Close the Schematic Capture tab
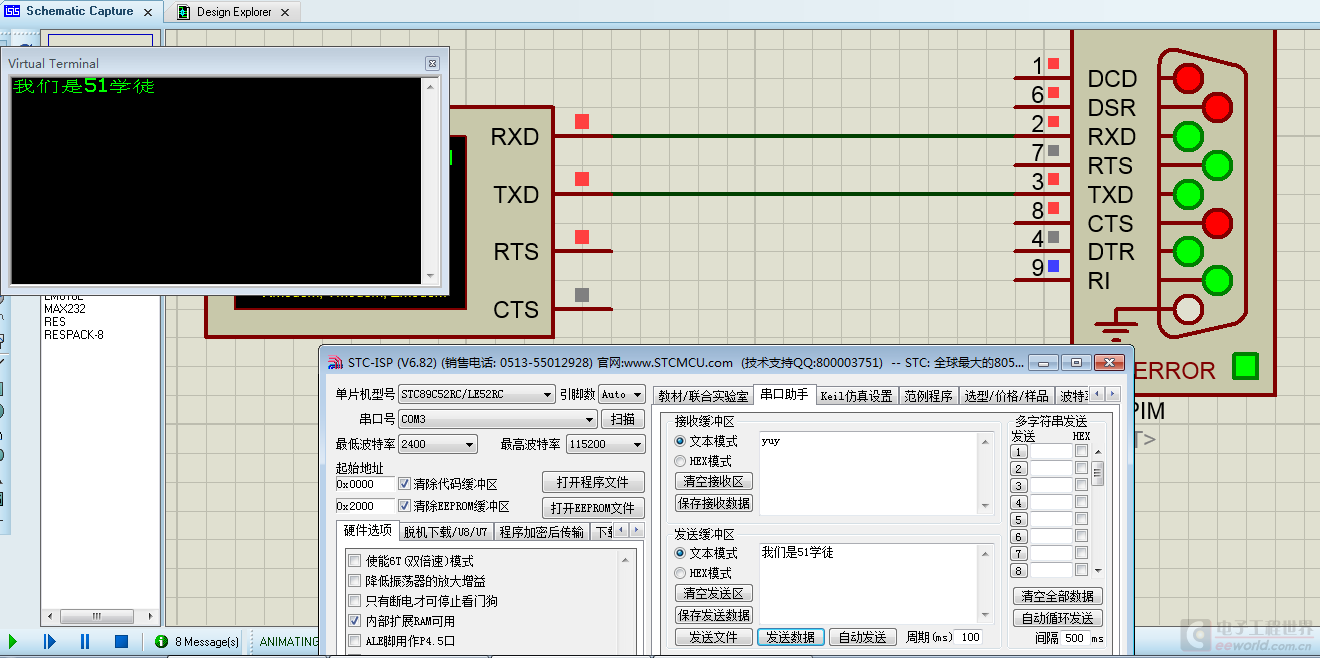This screenshot has width=1320, height=658. coord(148,12)
